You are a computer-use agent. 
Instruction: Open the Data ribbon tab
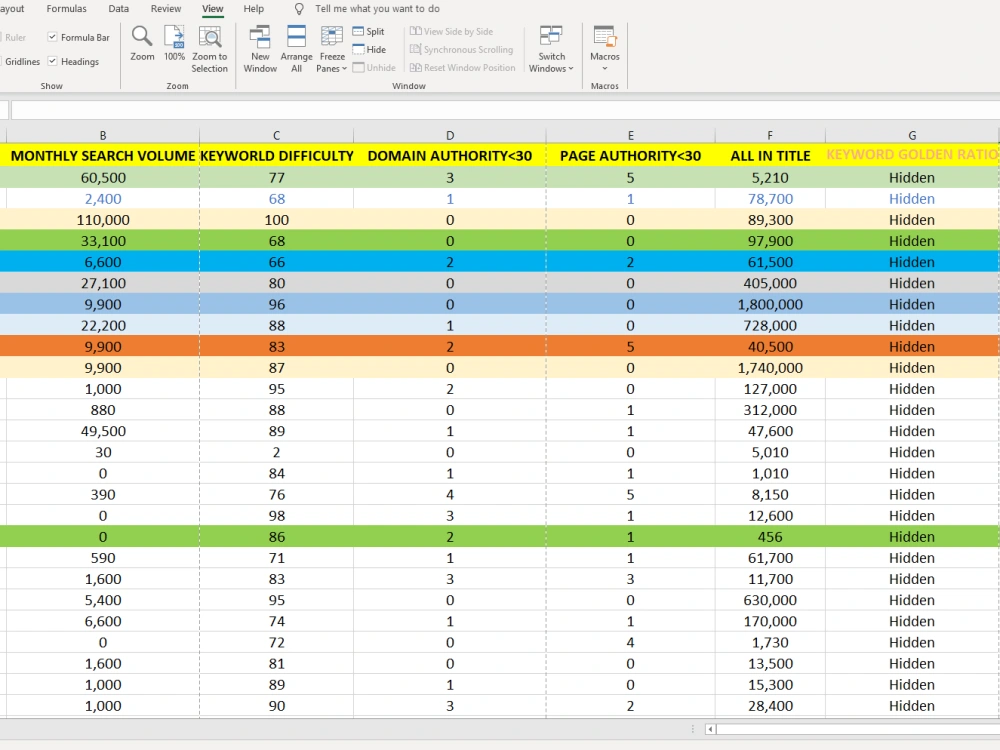[x=119, y=9]
